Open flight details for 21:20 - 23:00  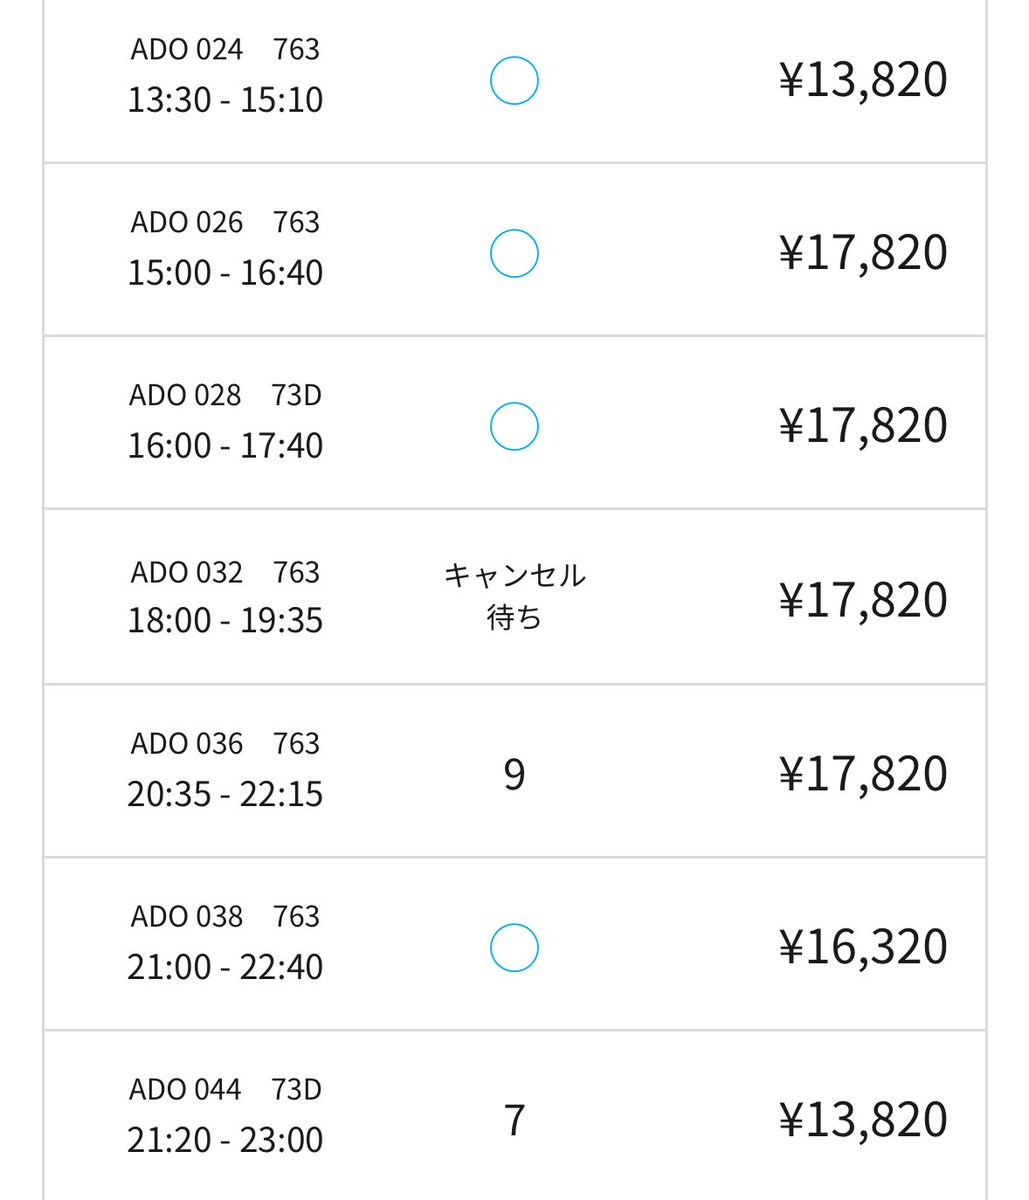click(225, 1140)
